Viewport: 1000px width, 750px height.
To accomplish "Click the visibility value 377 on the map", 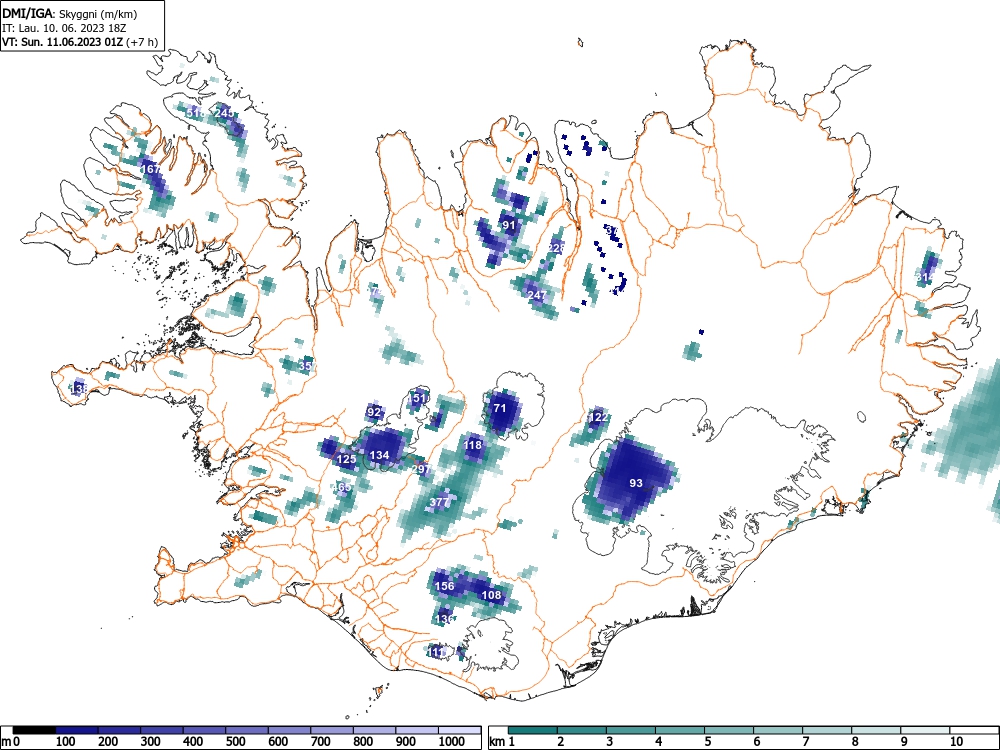I will point(439,502).
